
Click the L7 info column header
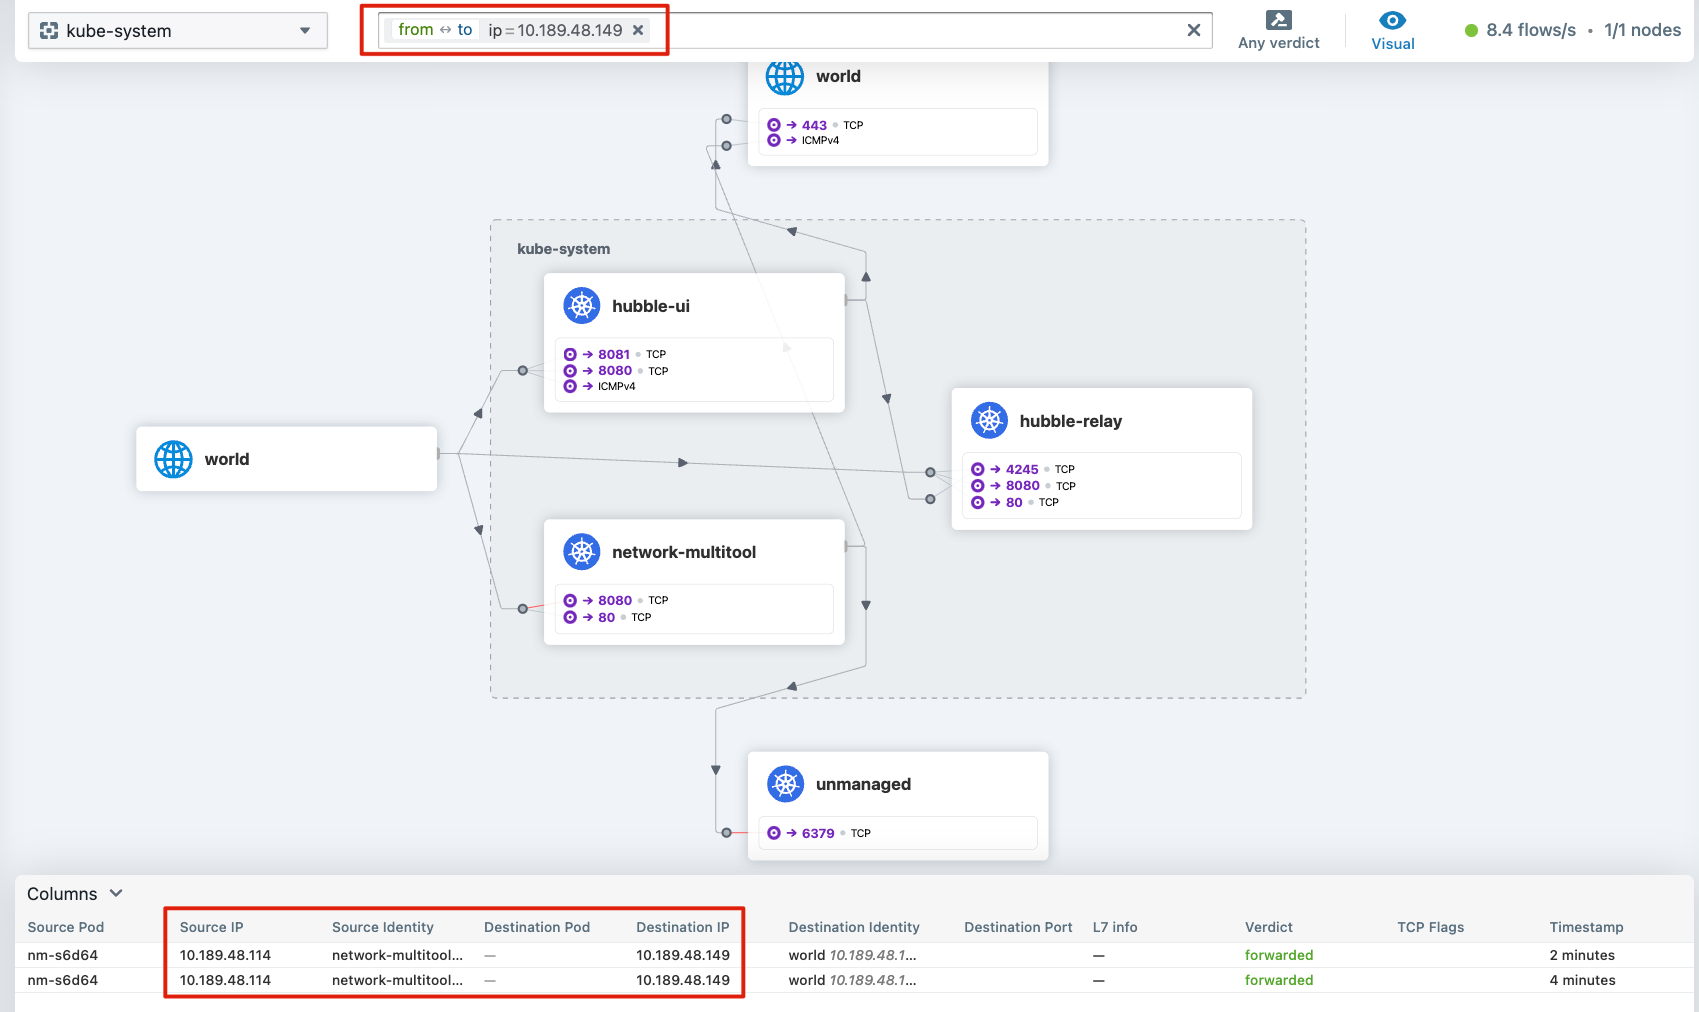[x=1115, y=927]
